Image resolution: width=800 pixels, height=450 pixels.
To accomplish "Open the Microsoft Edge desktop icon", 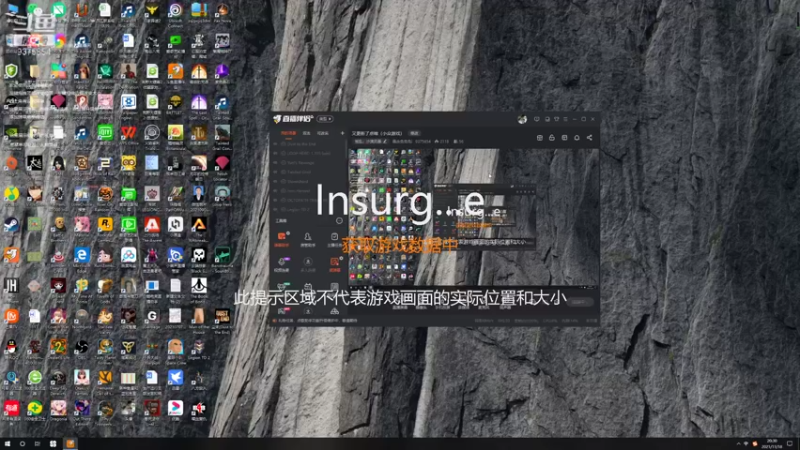I will point(82,255).
